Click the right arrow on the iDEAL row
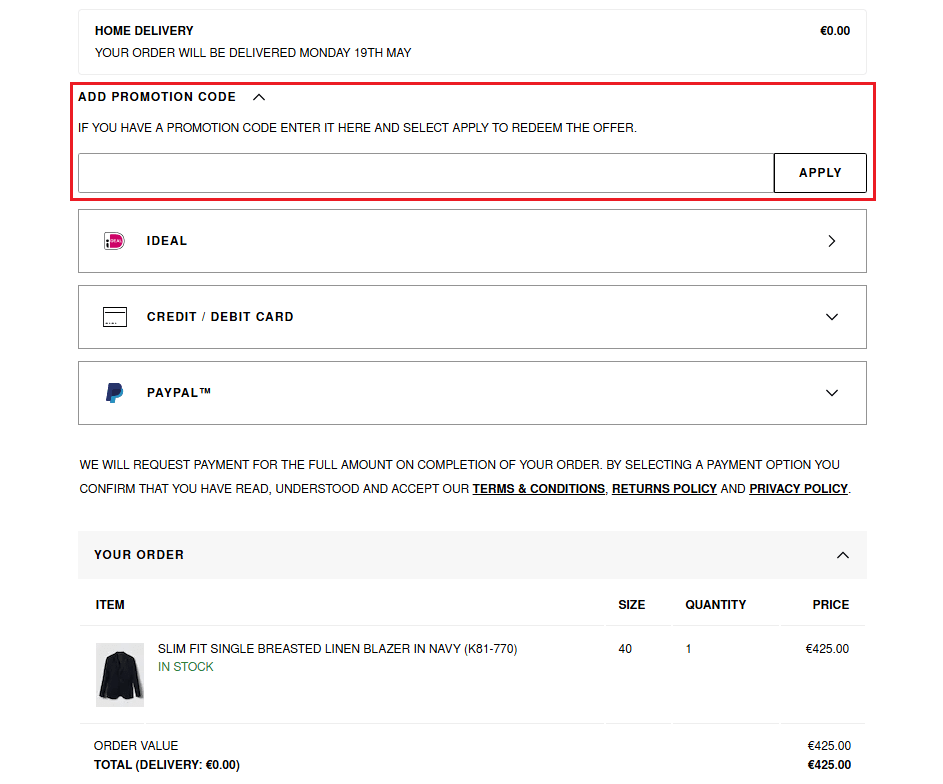The image size is (943, 784). [x=832, y=241]
